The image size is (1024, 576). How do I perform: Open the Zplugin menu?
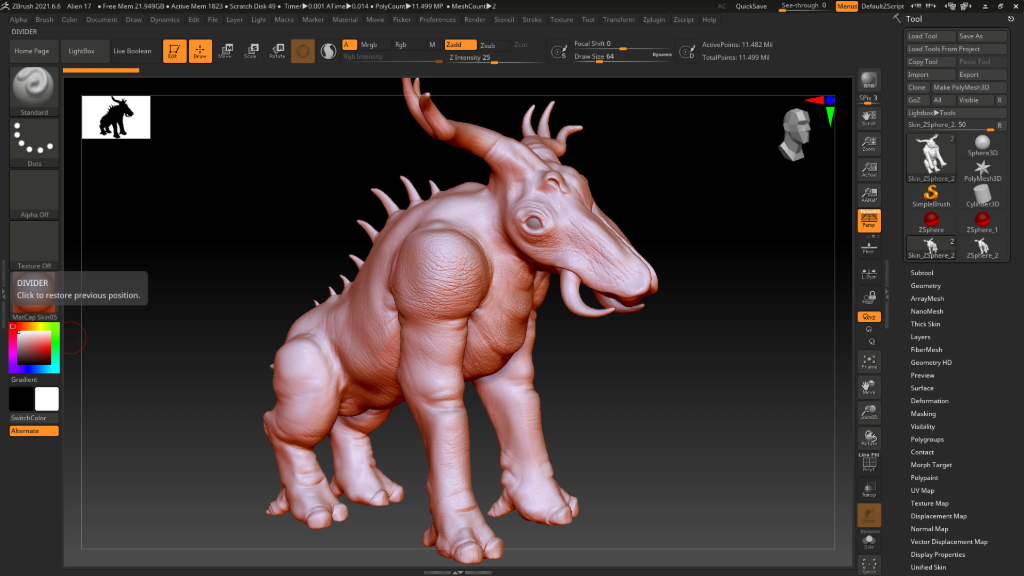click(654, 20)
